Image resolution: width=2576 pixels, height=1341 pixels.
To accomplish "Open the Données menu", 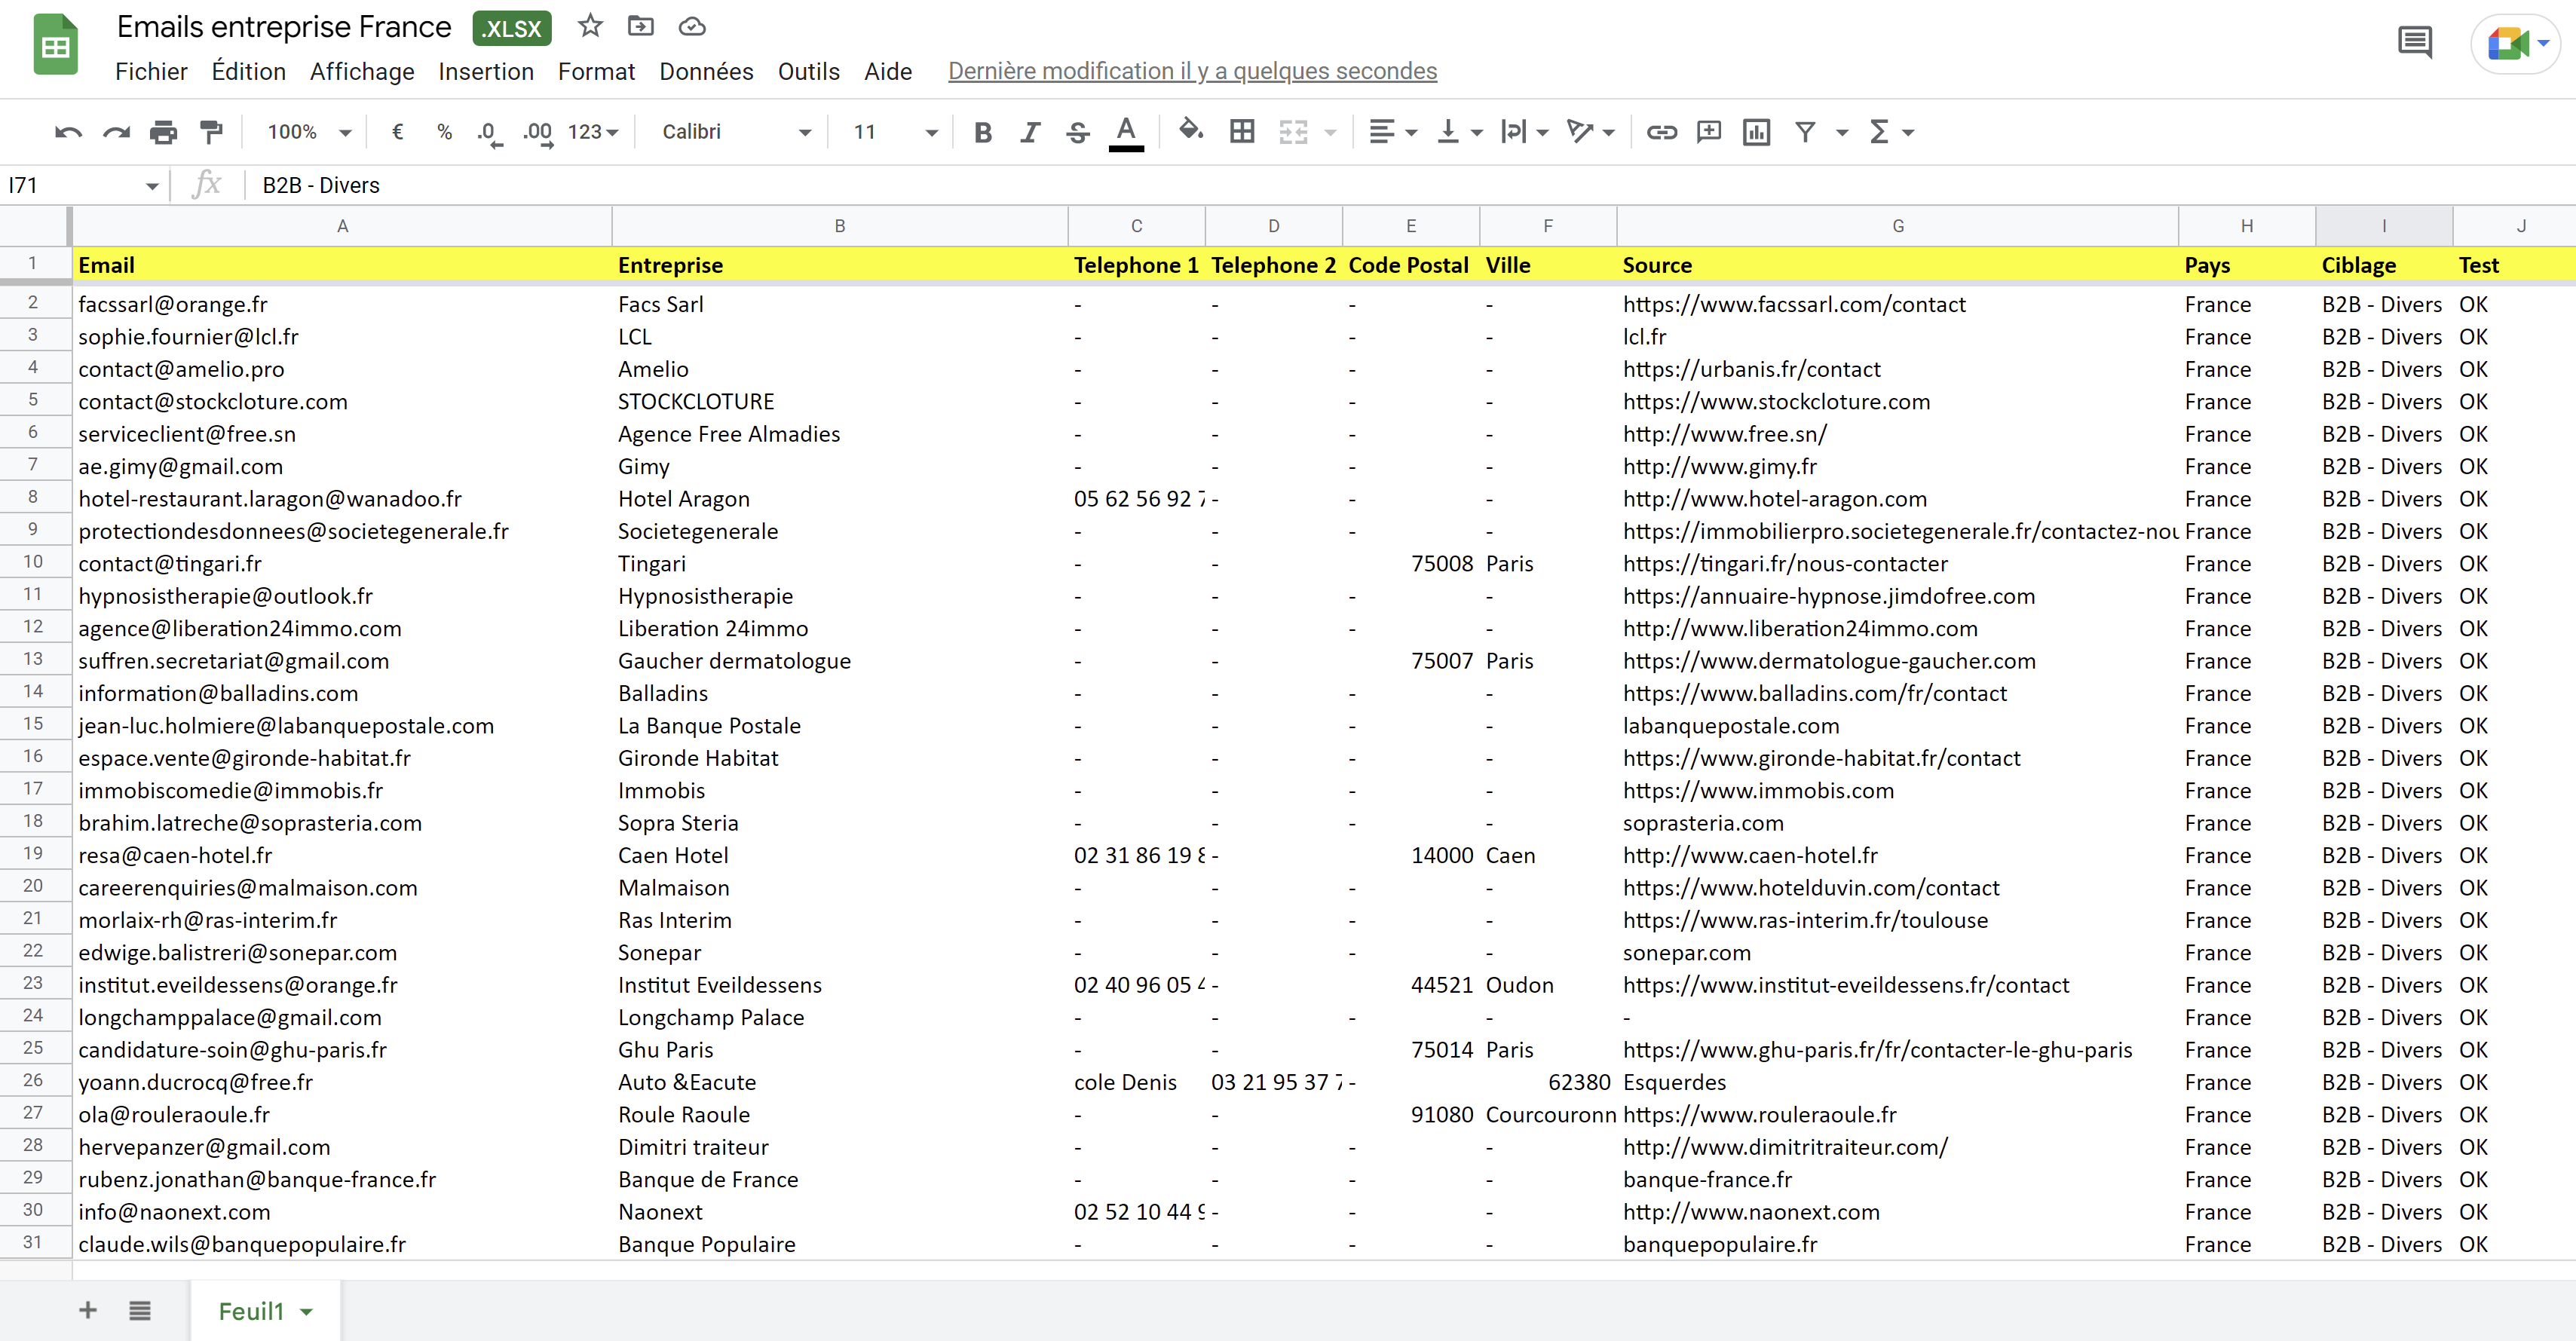I will (x=706, y=71).
